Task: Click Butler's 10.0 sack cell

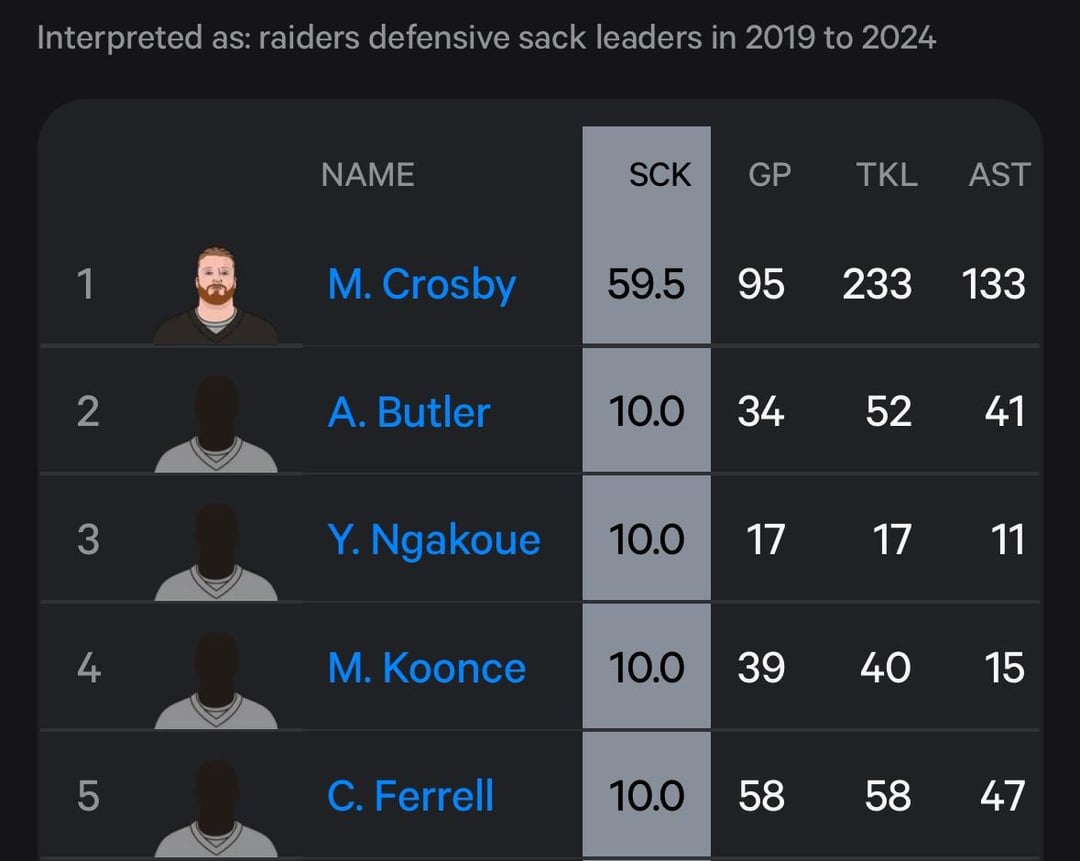Action: click(x=645, y=411)
